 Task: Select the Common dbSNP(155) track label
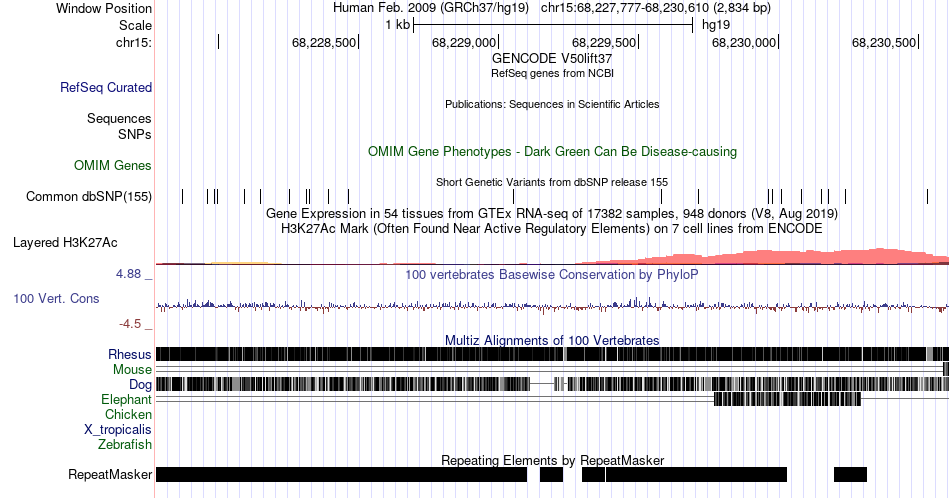(89, 196)
